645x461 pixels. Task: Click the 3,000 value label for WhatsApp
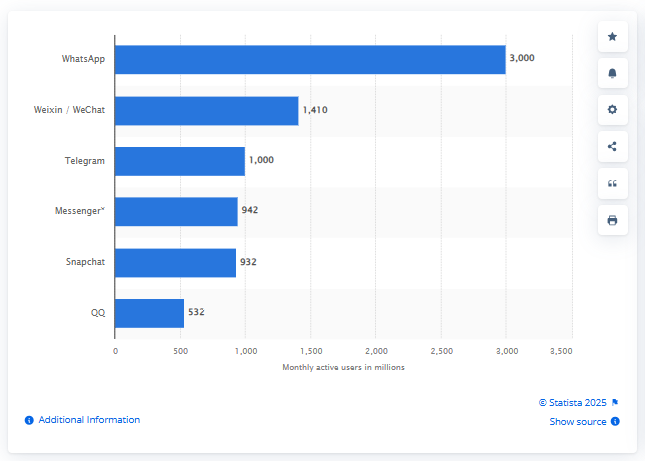[522, 58]
